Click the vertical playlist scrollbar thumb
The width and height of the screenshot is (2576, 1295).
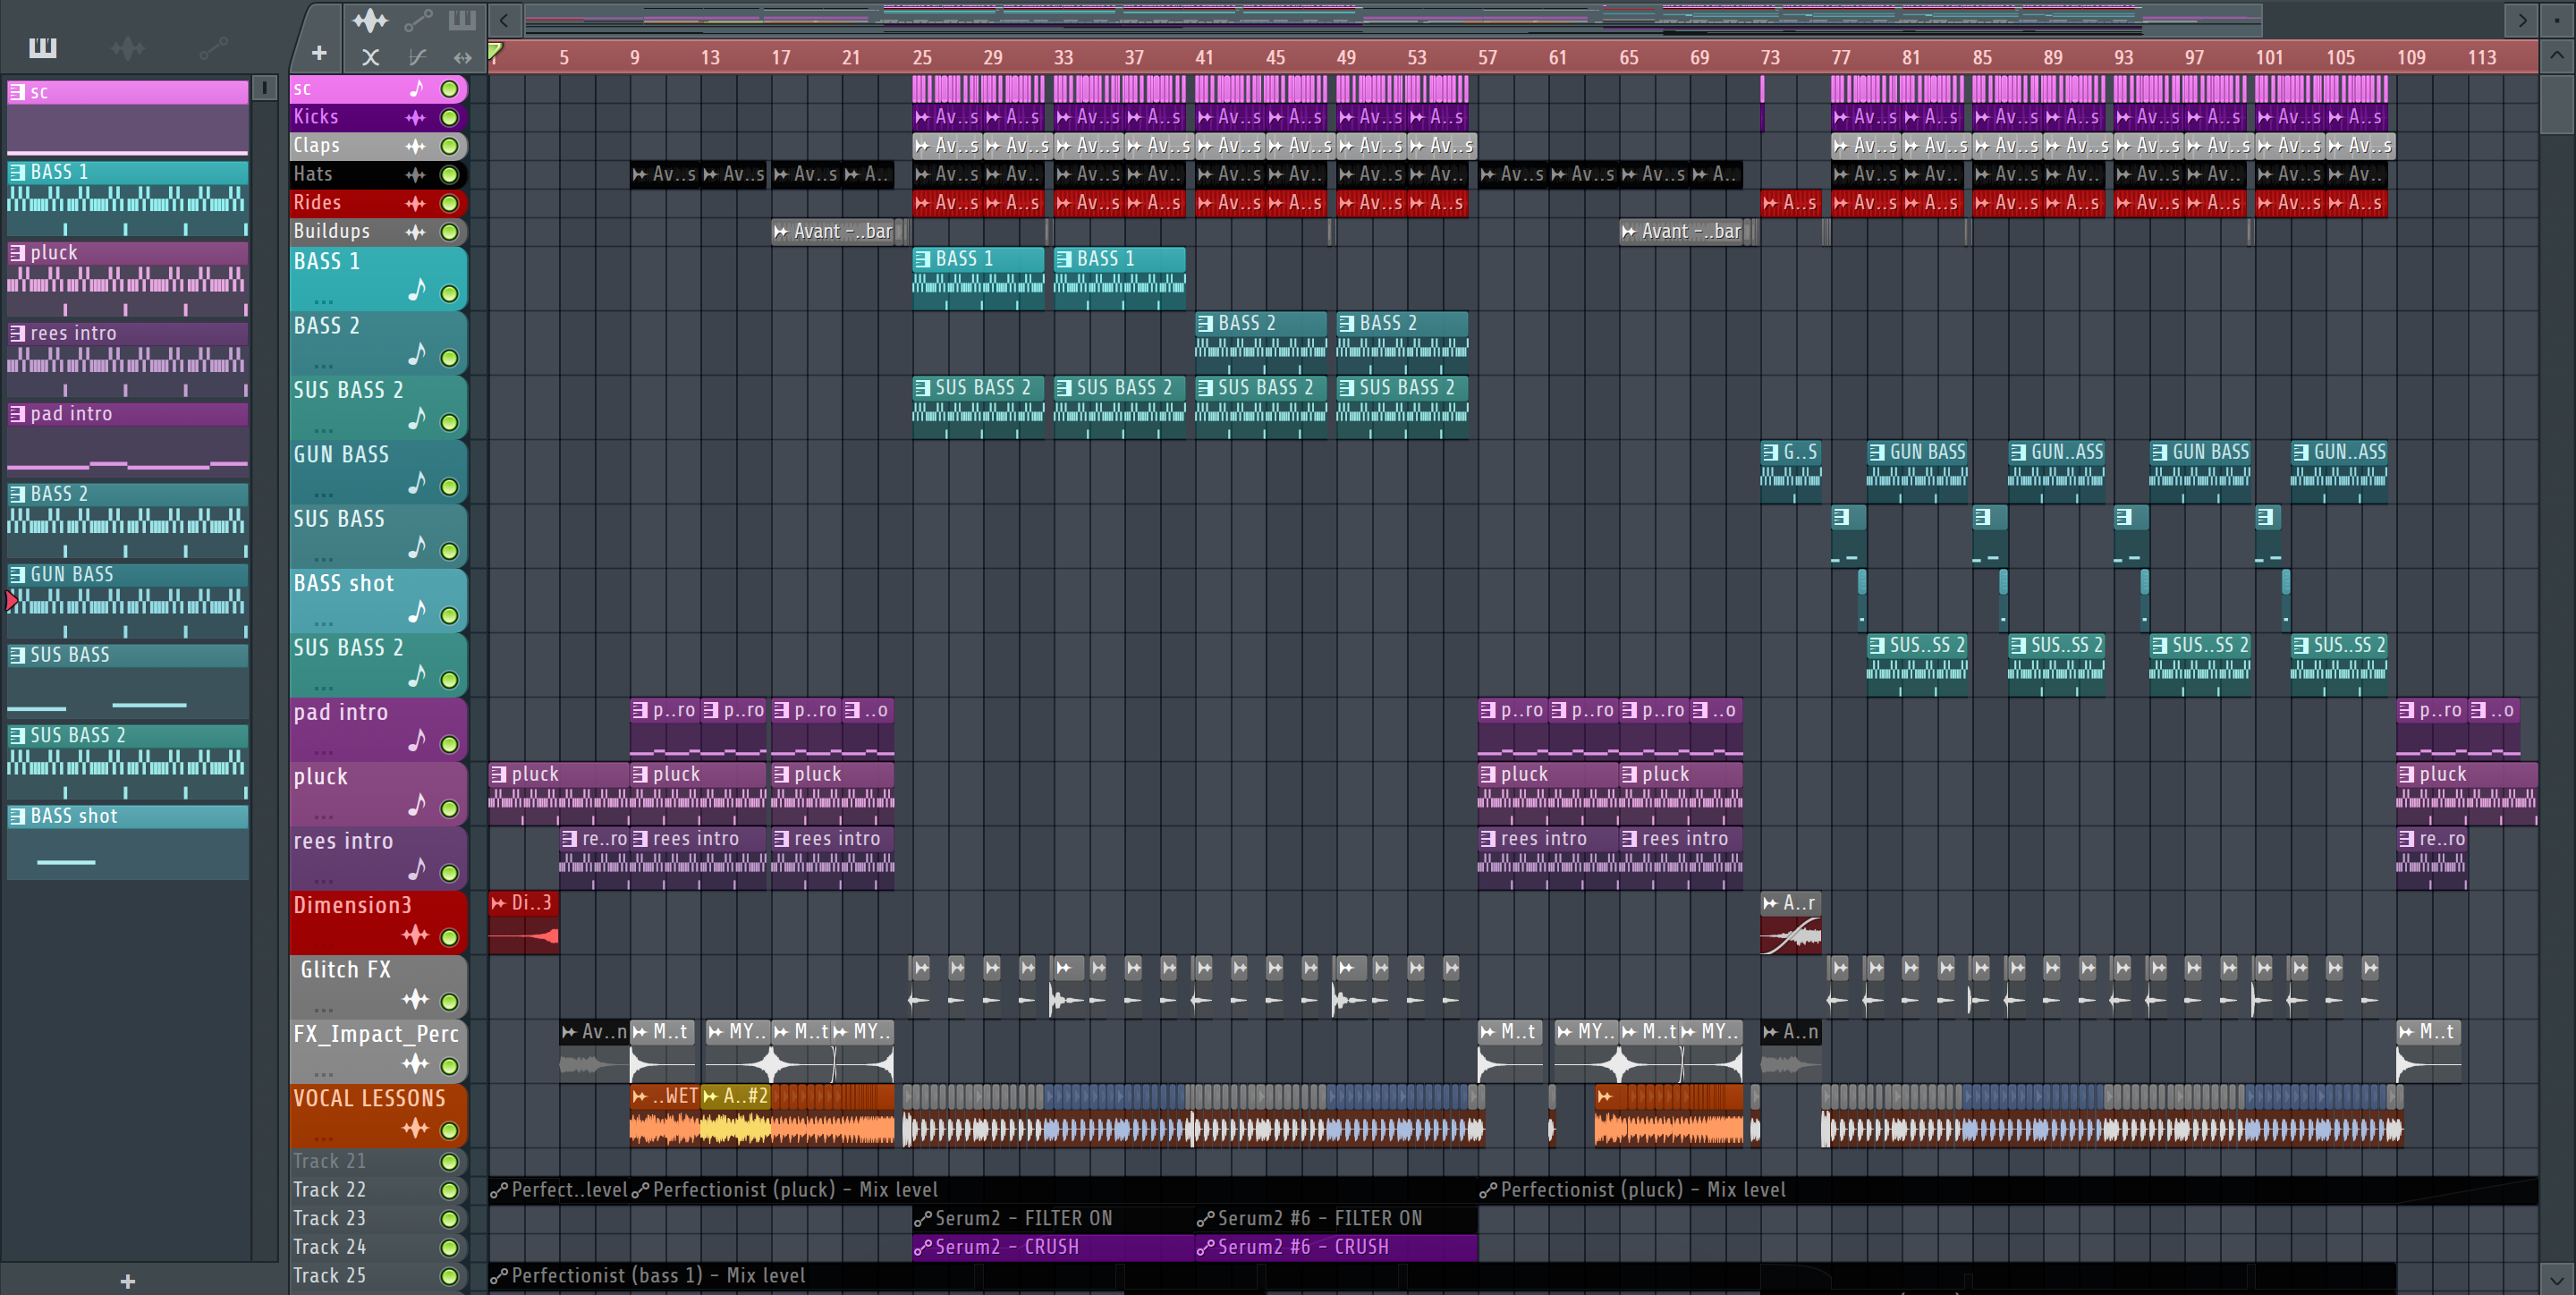[2556, 103]
